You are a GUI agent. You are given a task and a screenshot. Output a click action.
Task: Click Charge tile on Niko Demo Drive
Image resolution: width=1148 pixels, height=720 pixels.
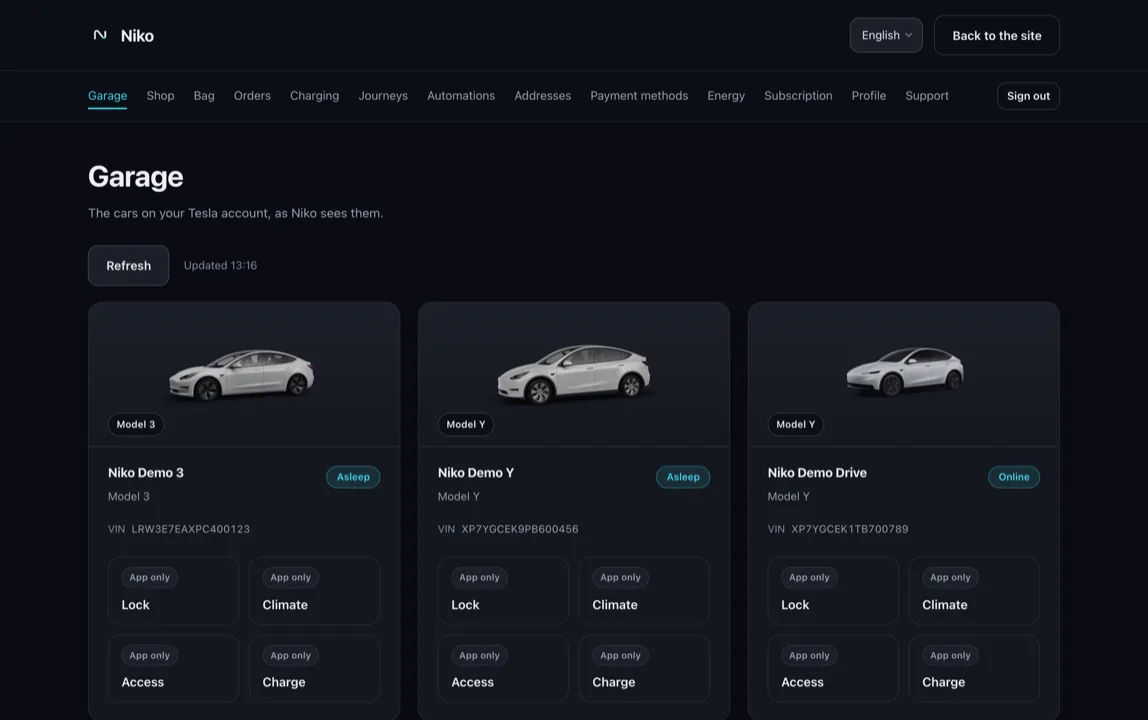[974, 669]
